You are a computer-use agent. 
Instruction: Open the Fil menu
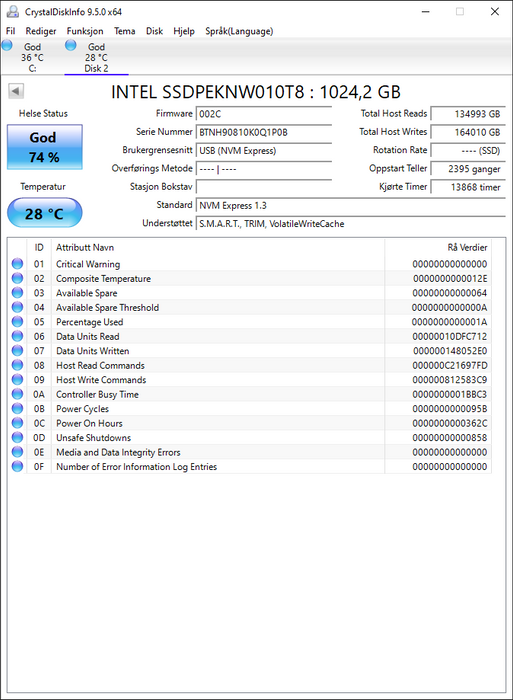(x=10, y=31)
